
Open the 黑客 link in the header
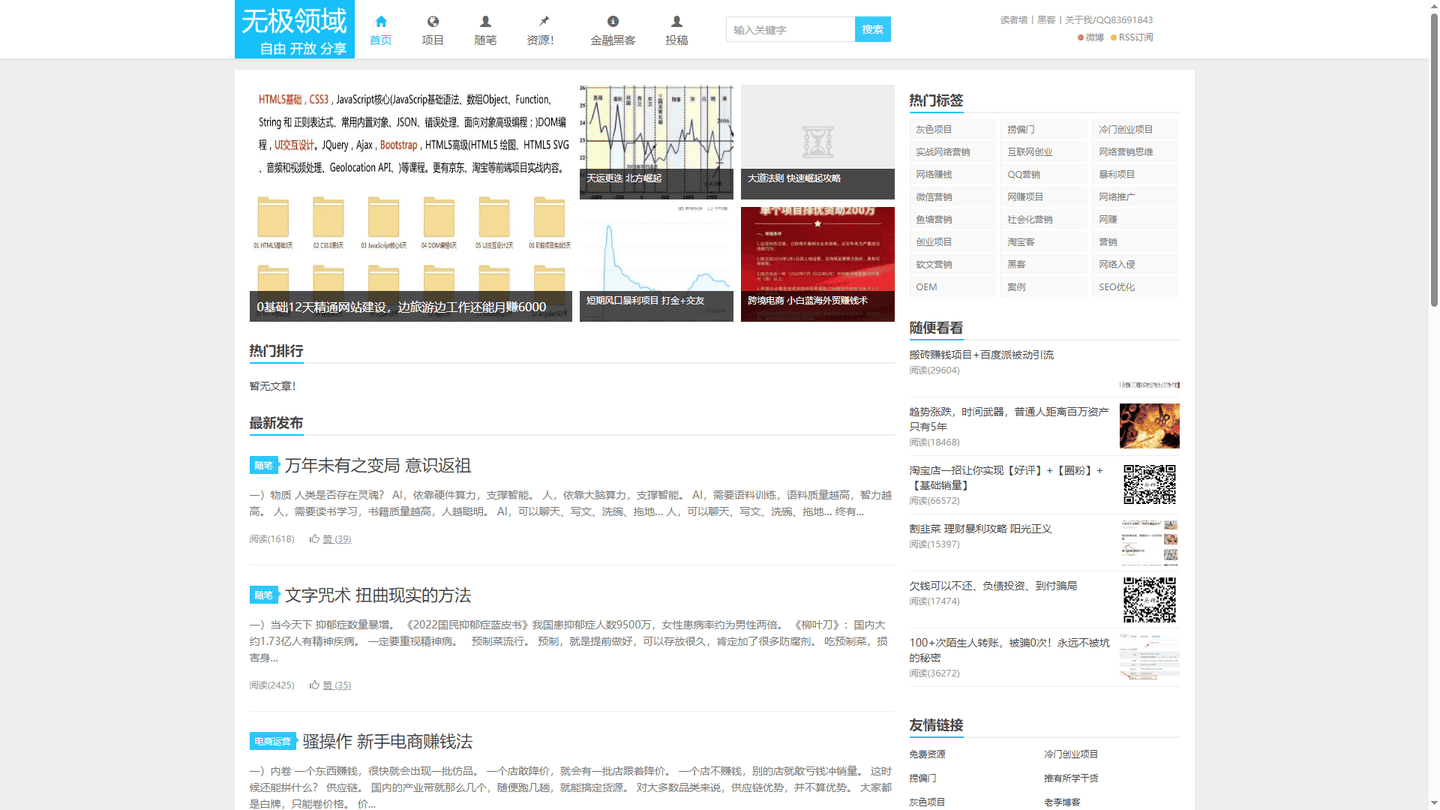point(1046,20)
